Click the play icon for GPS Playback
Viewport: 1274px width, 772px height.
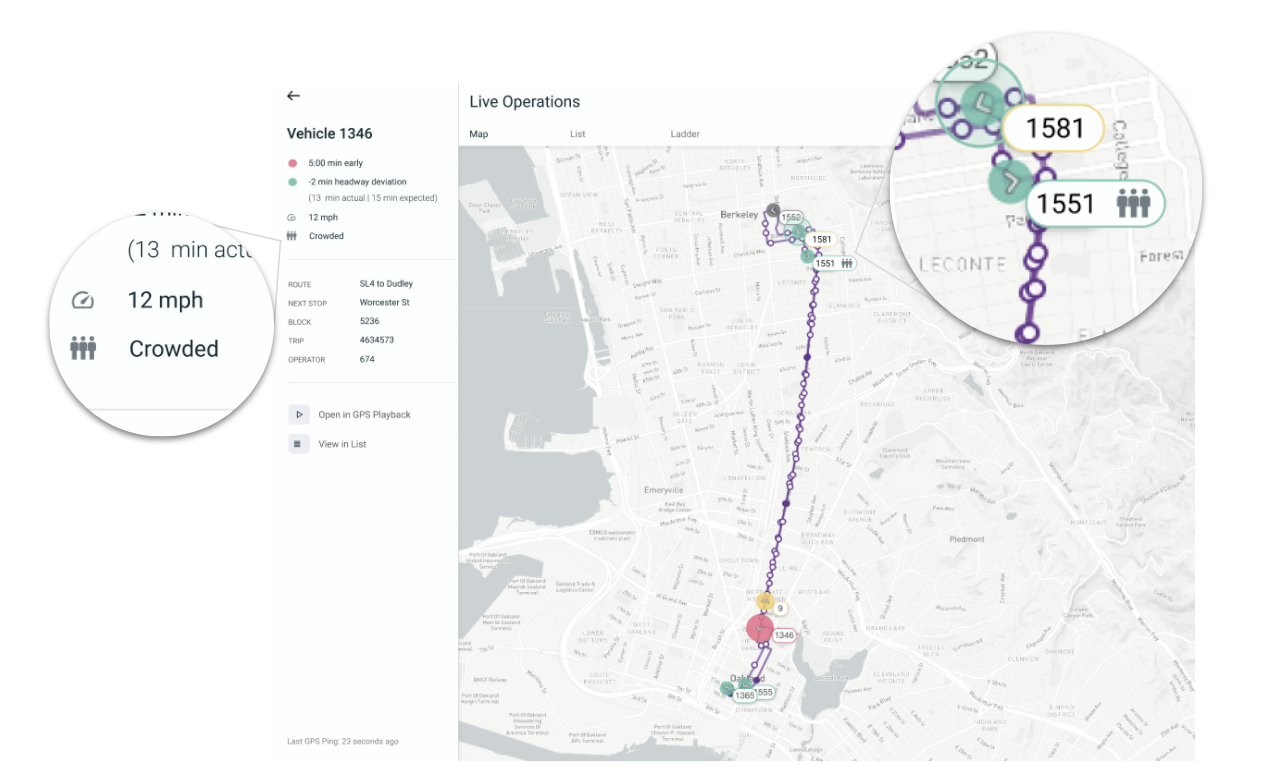click(x=299, y=415)
